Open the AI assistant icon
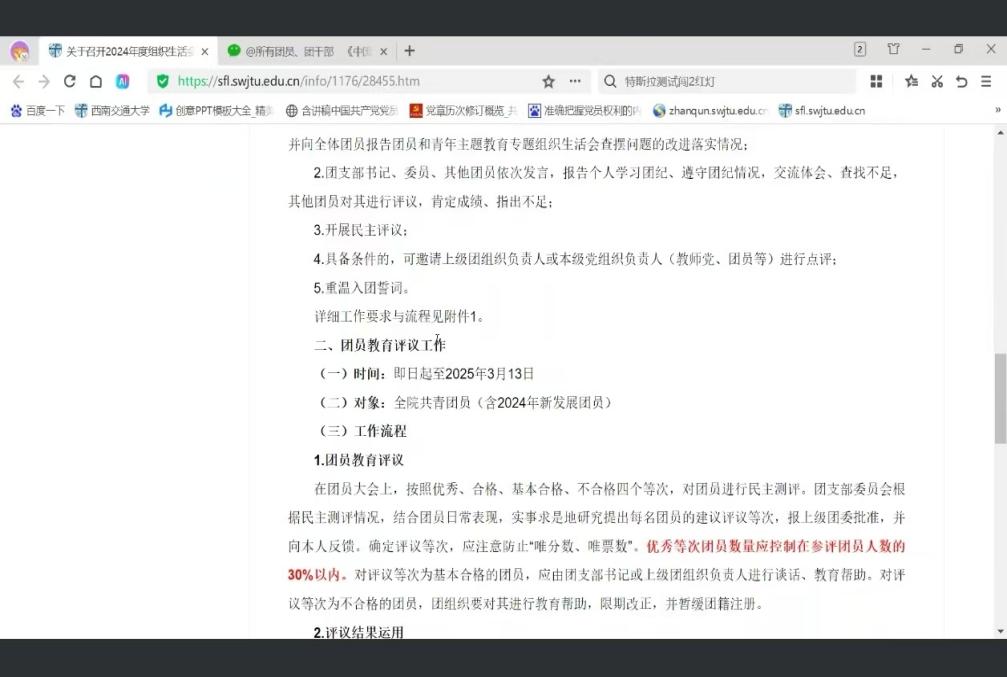The height and width of the screenshot is (677, 1007). tap(122, 82)
